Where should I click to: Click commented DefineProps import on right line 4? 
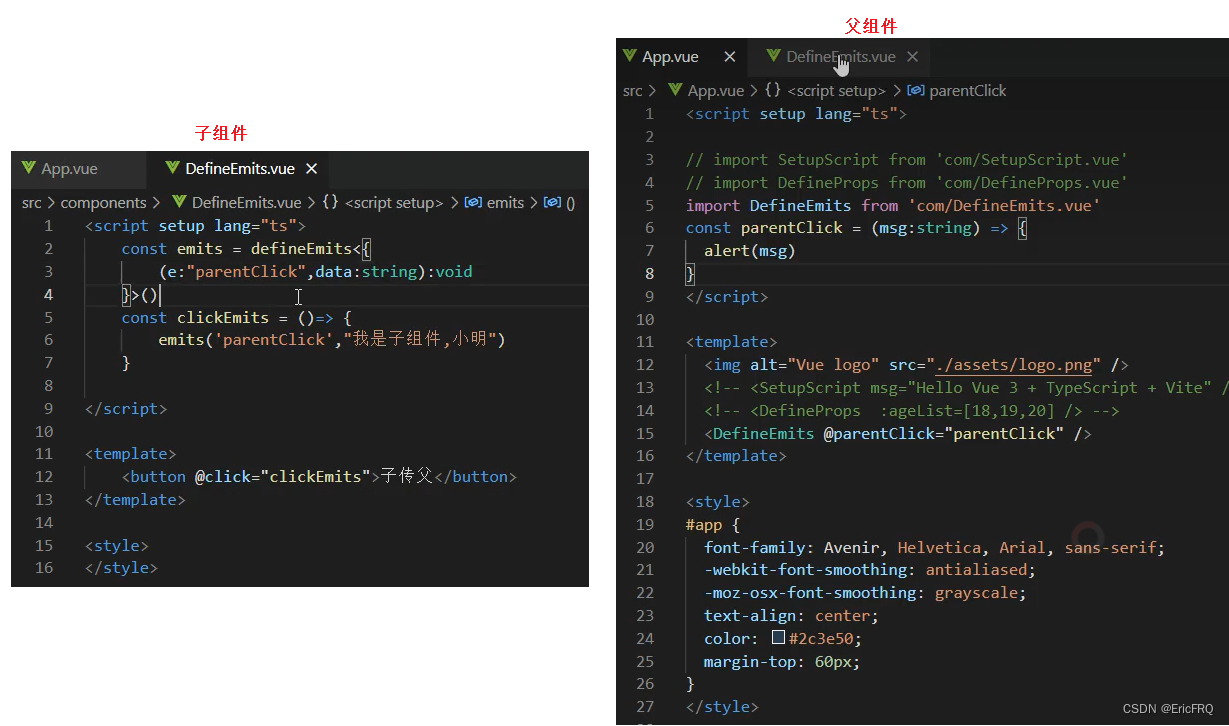coord(907,183)
